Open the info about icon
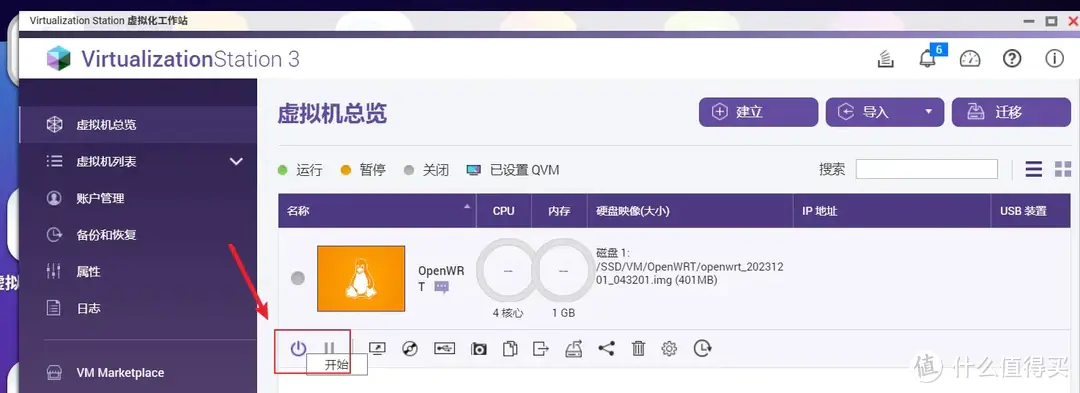The height and width of the screenshot is (393, 1080). [x=1055, y=59]
